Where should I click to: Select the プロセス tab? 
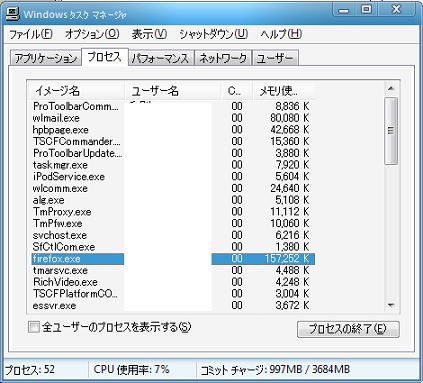tap(105, 57)
